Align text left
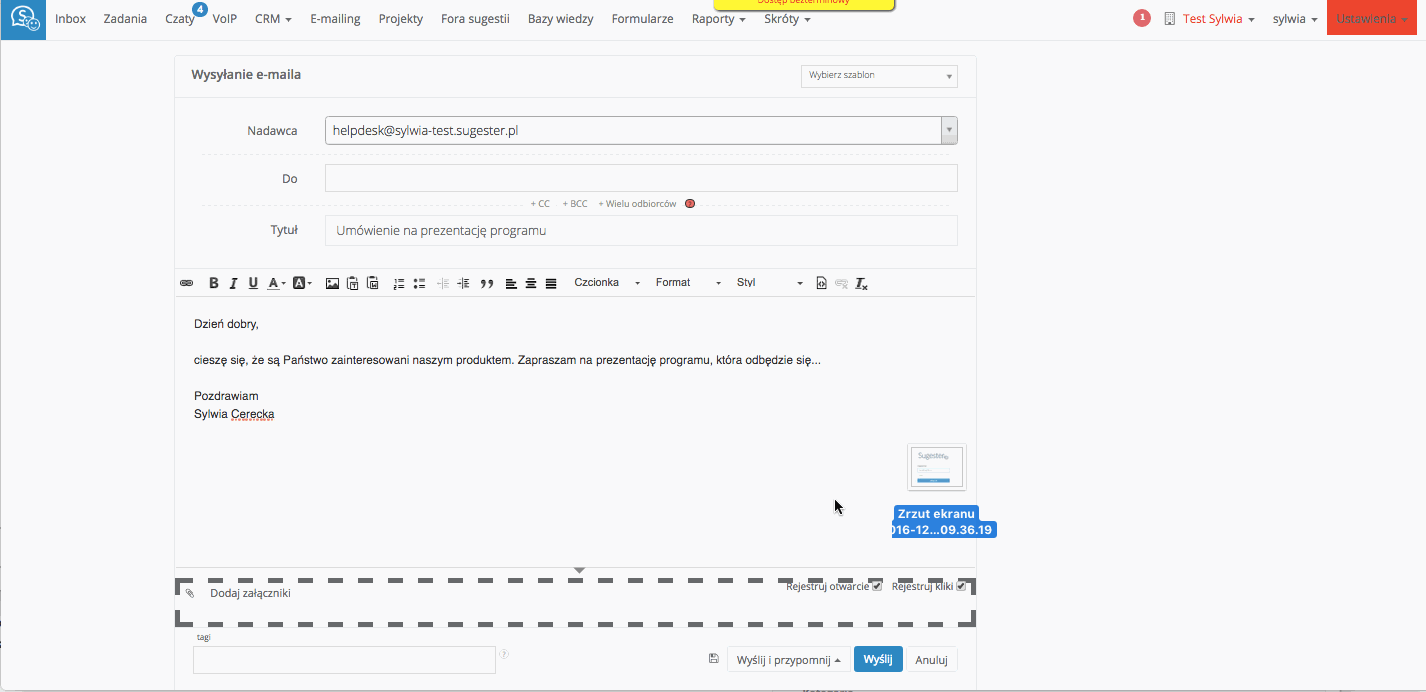The height and width of the screenshot is (692, 1426). pos(511,283)
